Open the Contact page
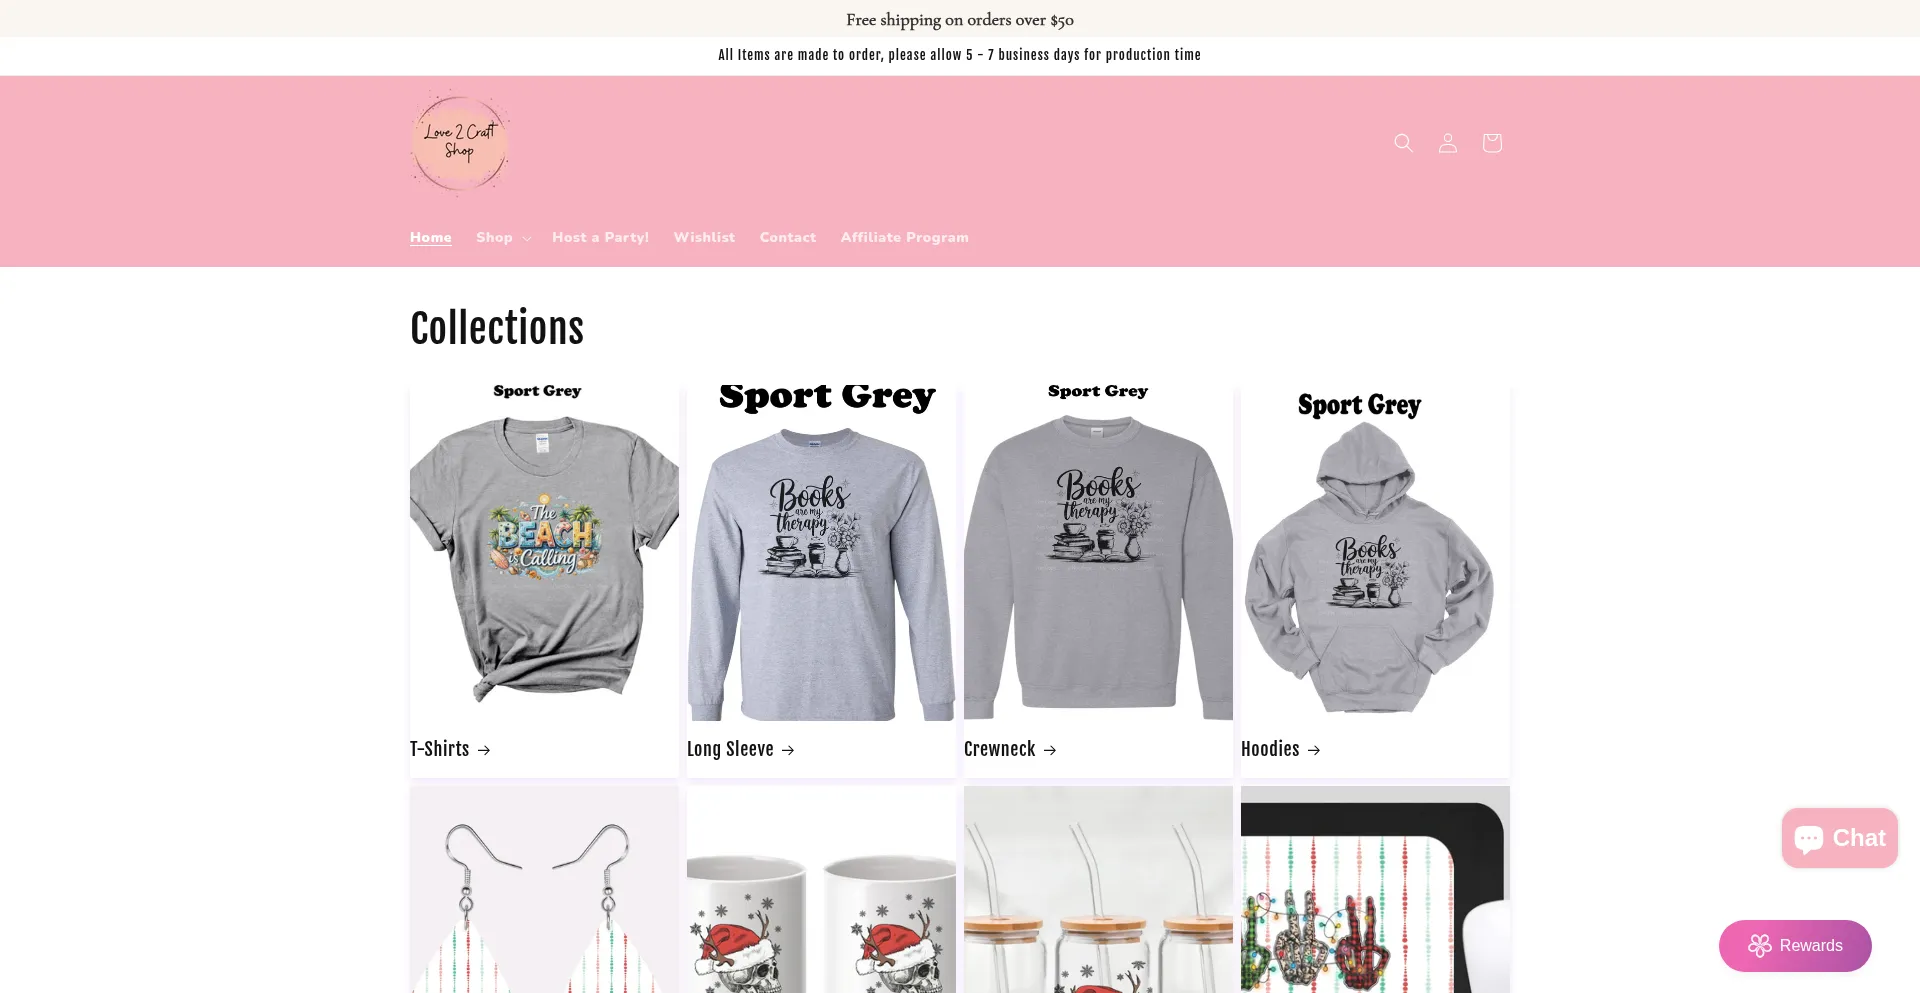This screenshot has height=993, width=1920. pos(787,237)
